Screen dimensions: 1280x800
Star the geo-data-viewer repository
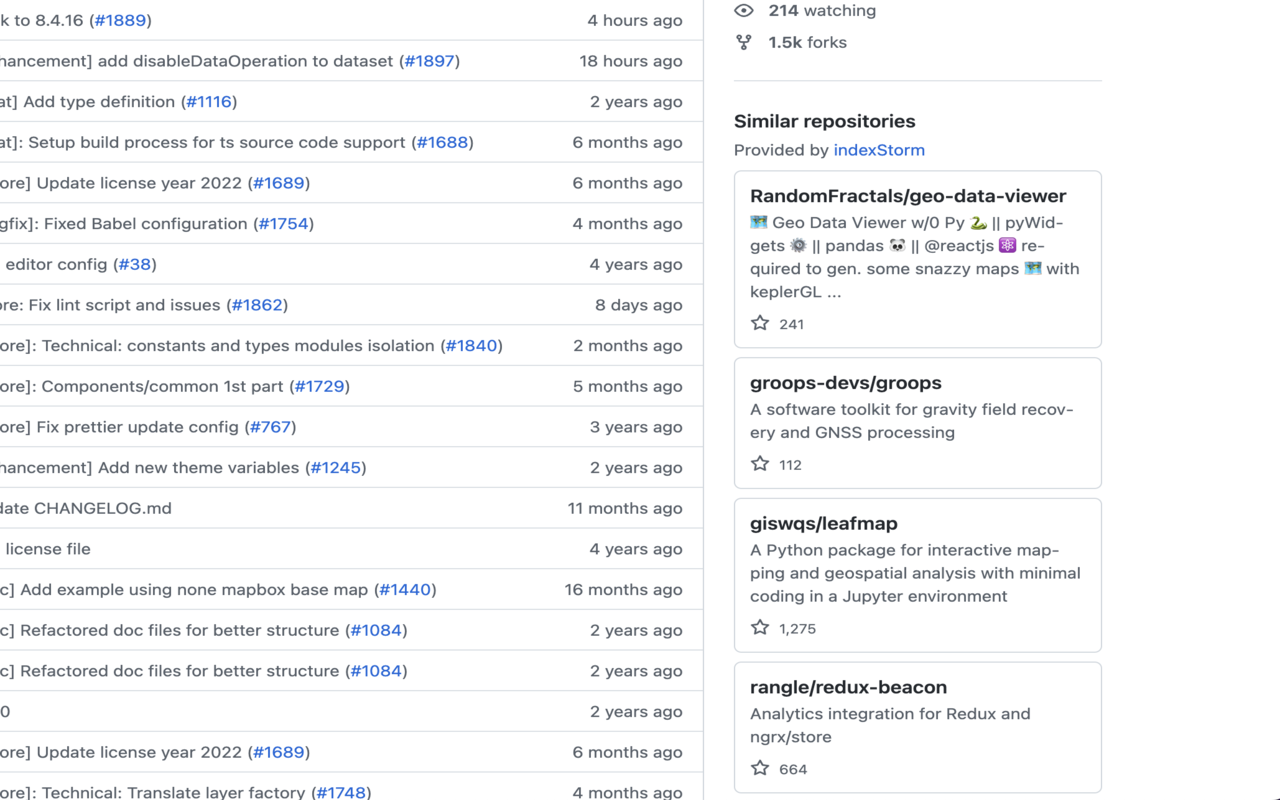point(760,323)
